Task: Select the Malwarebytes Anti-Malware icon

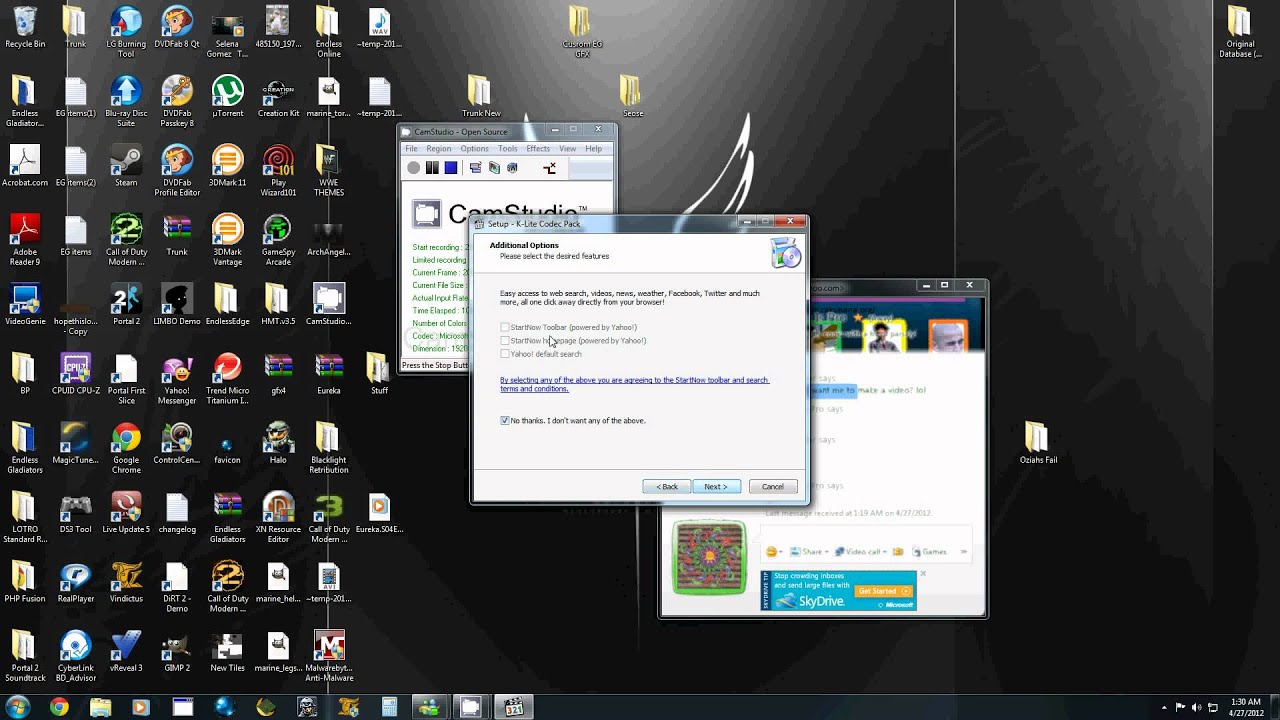Action: click(329, 655)
